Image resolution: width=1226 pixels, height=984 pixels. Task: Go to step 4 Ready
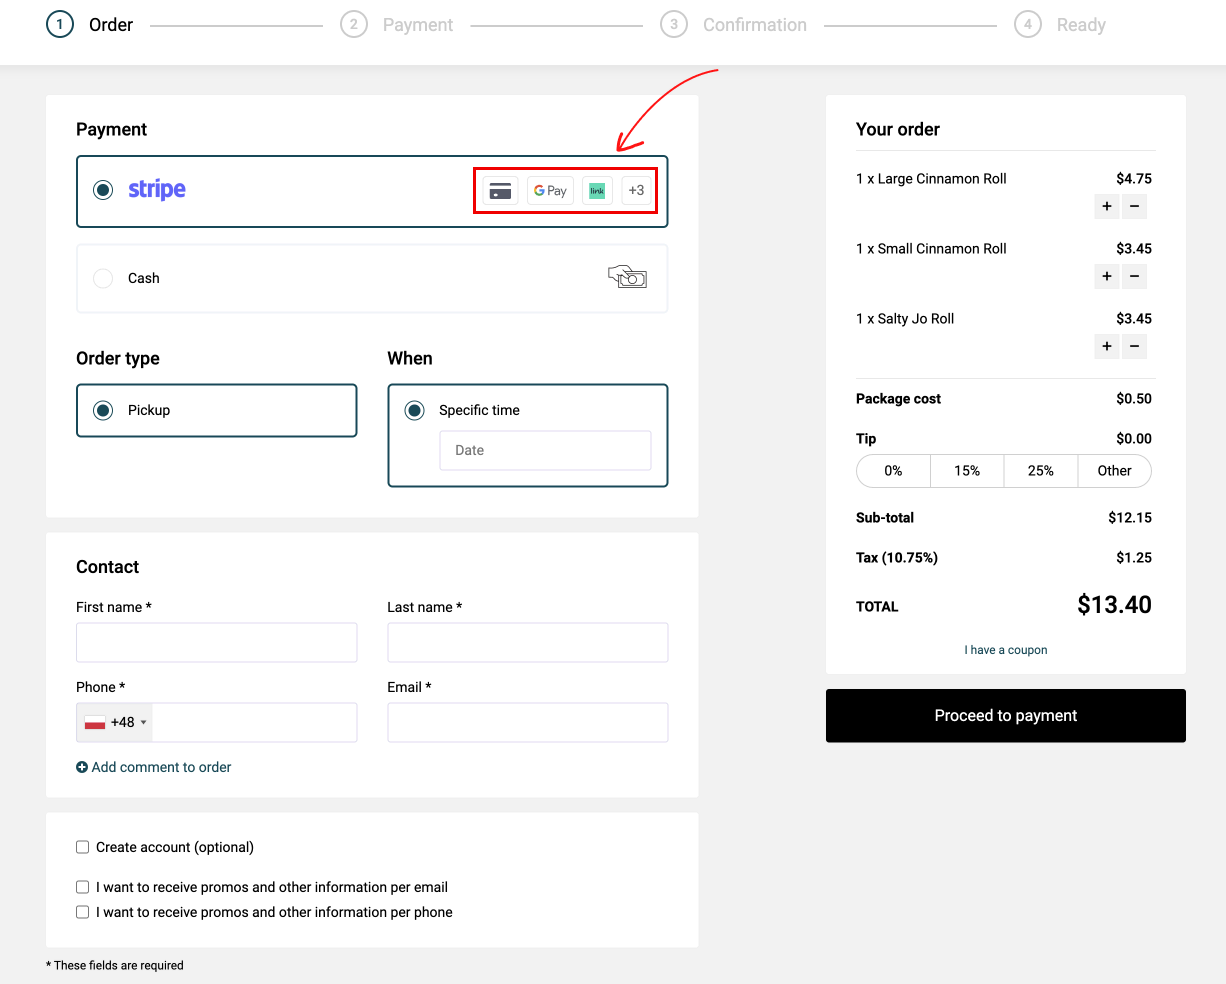pos(1060,25)
